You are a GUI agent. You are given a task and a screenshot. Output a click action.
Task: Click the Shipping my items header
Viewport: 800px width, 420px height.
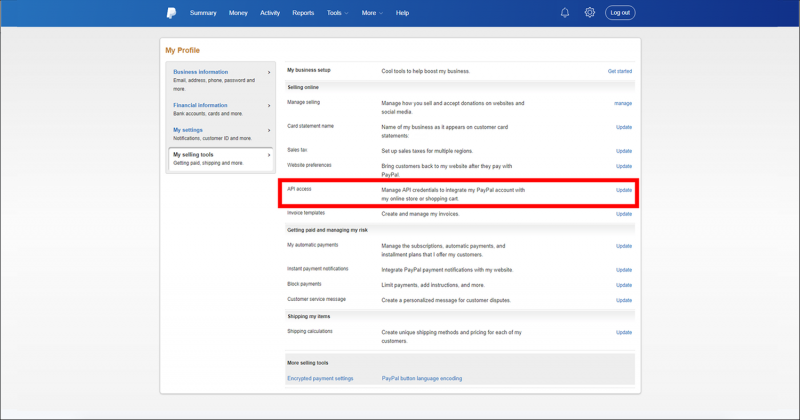pyautogui.click(x=309, y=316)
